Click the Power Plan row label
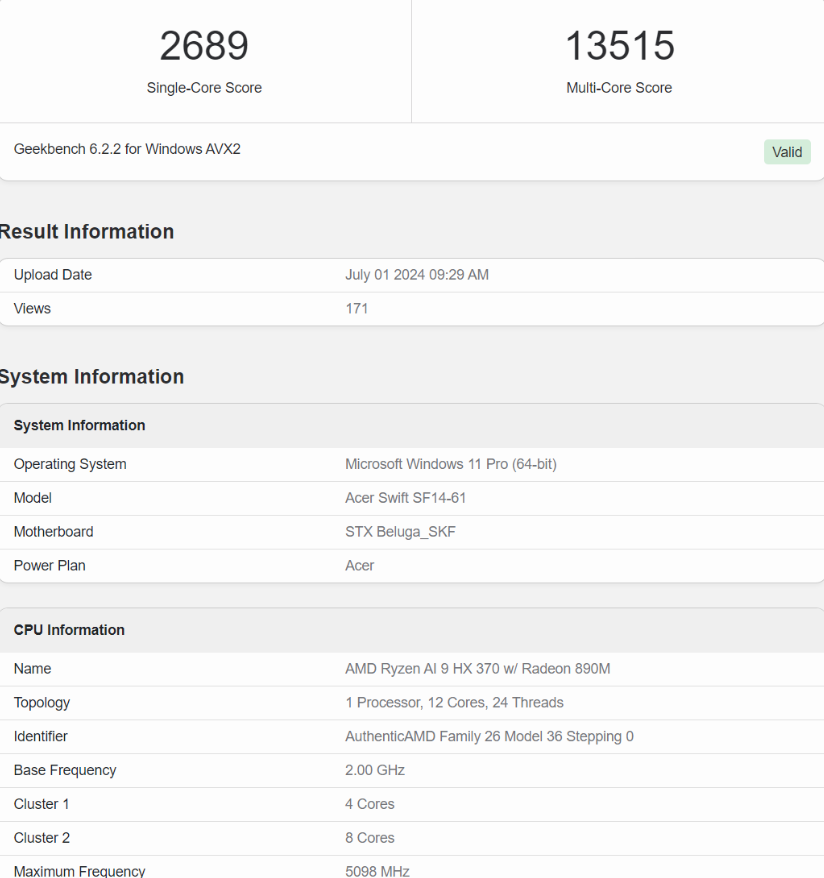The height and width of the screenshot is (878, 824). tap(49, 566)
